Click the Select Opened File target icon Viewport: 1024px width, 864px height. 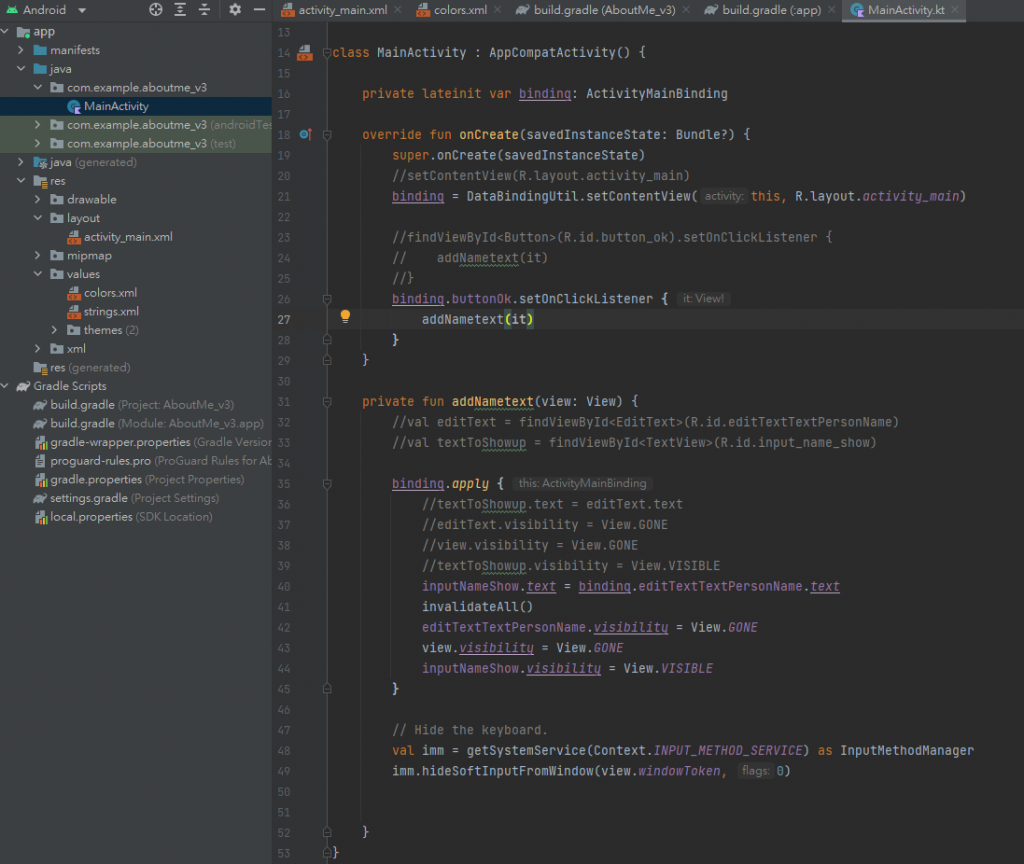[156, 10]
